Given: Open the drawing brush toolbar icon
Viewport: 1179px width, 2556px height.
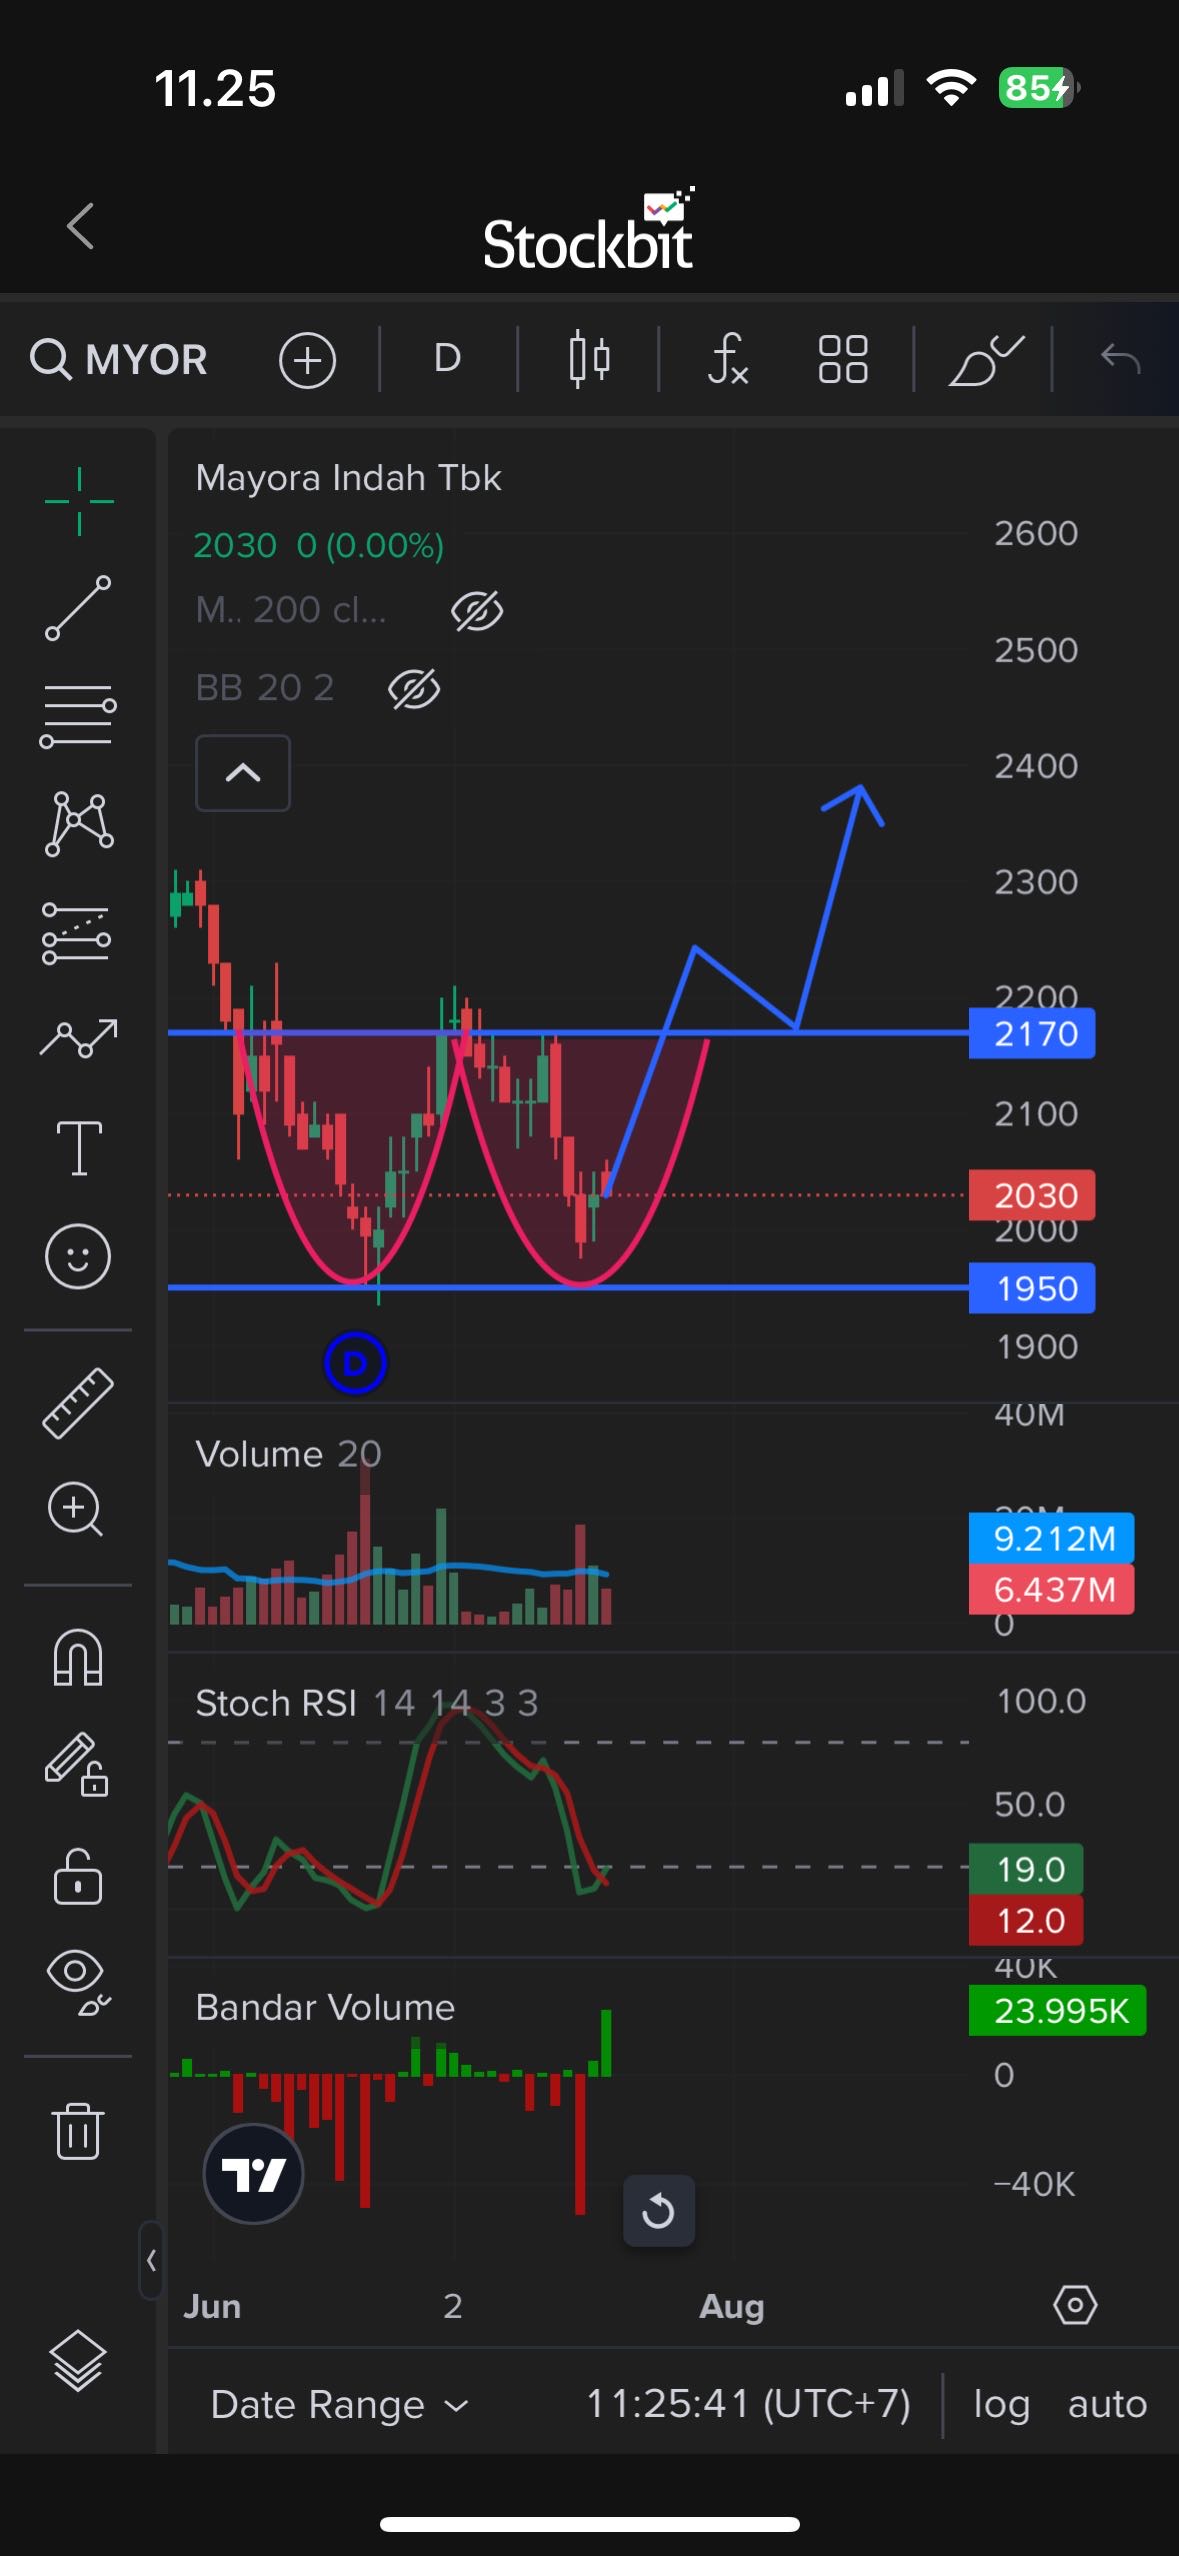Looking at the screenshot, I should tap(986, 359).
